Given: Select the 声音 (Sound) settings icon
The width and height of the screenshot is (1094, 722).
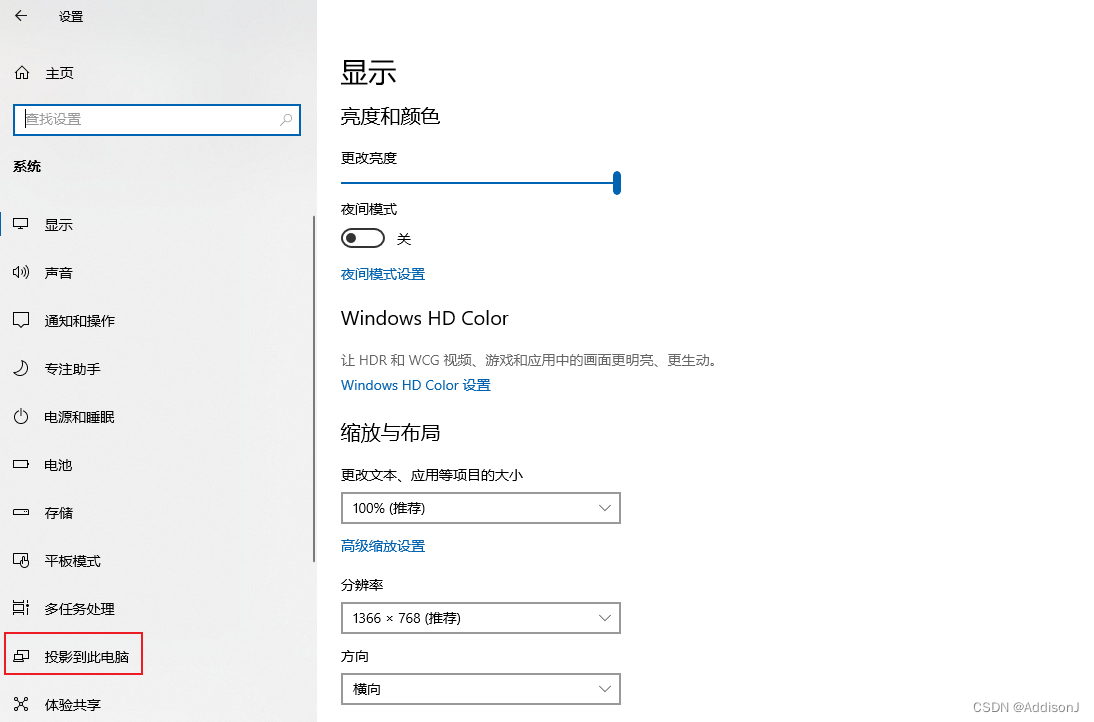Looking at the screenshot, I should [x=59, y=272].
